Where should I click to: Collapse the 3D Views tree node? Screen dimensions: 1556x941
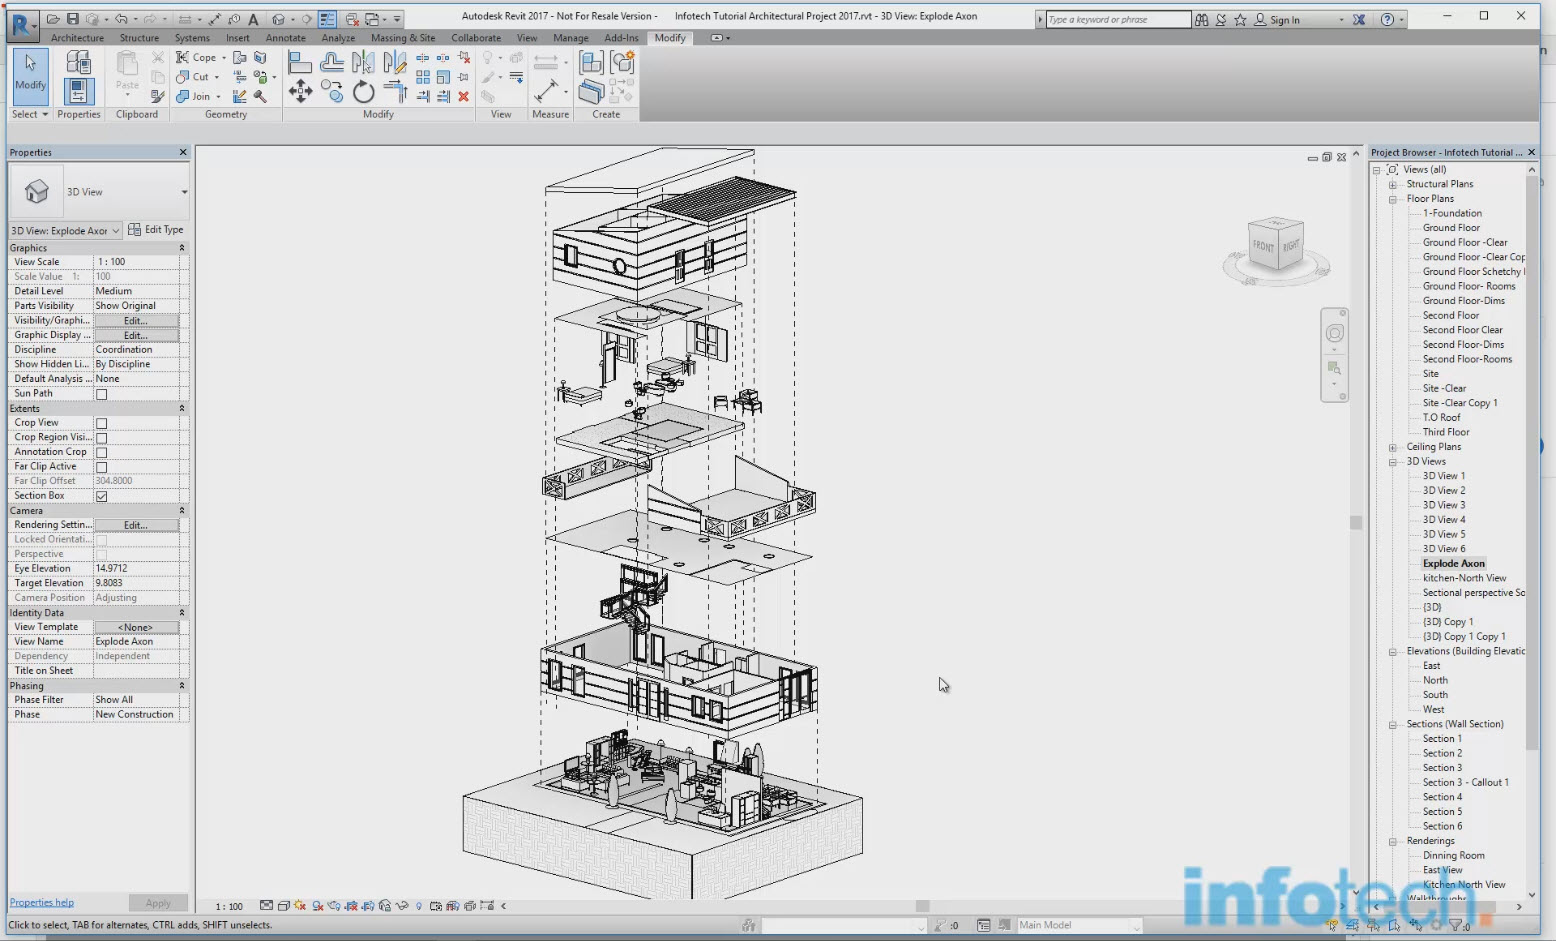[1392, 462]
